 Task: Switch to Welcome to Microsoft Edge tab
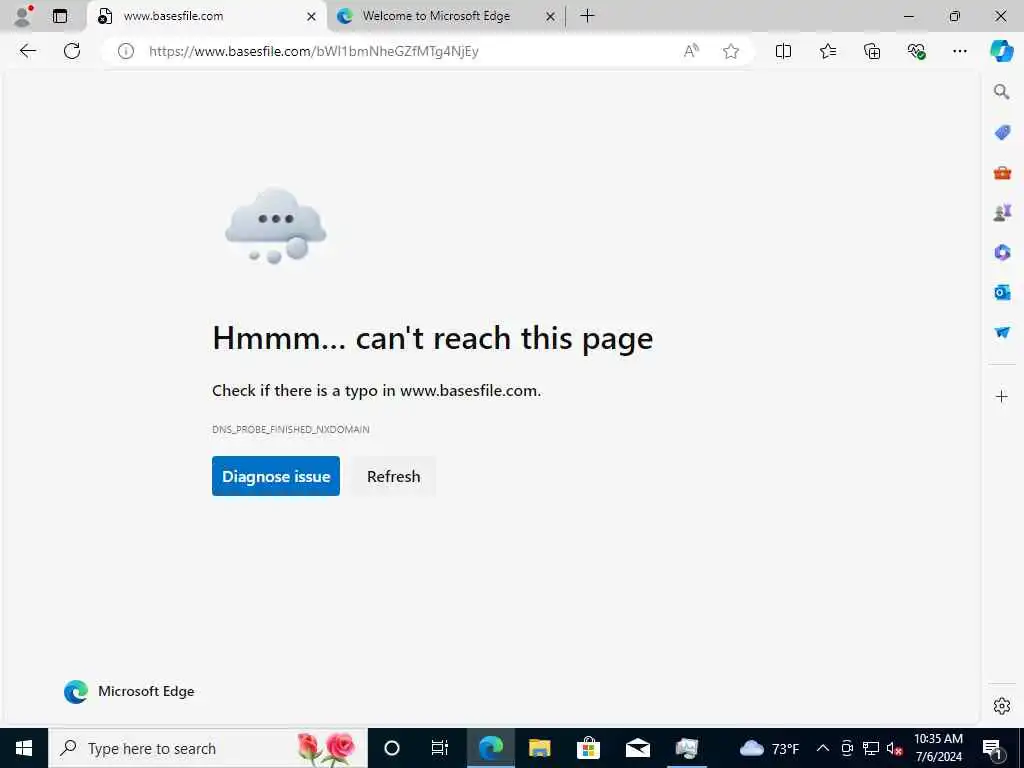point(446,16)
